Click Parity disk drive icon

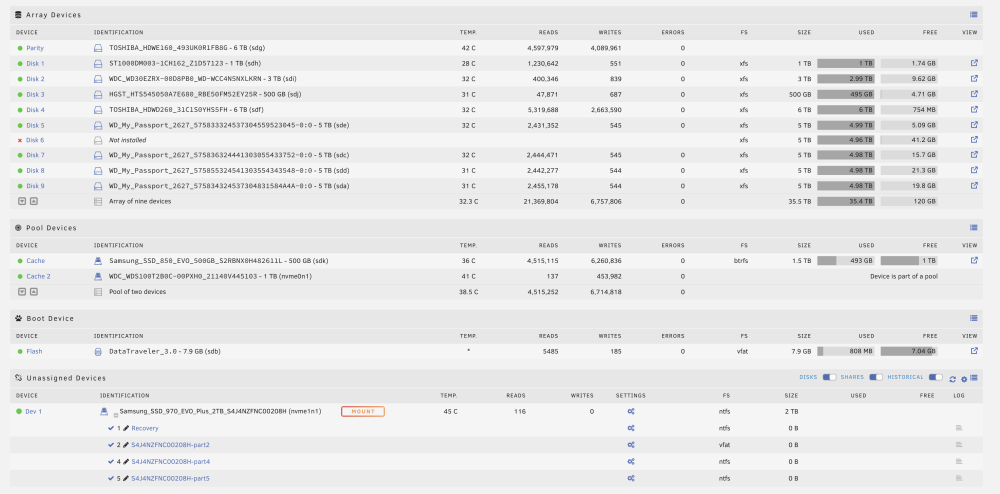click(x=98, y=48)
